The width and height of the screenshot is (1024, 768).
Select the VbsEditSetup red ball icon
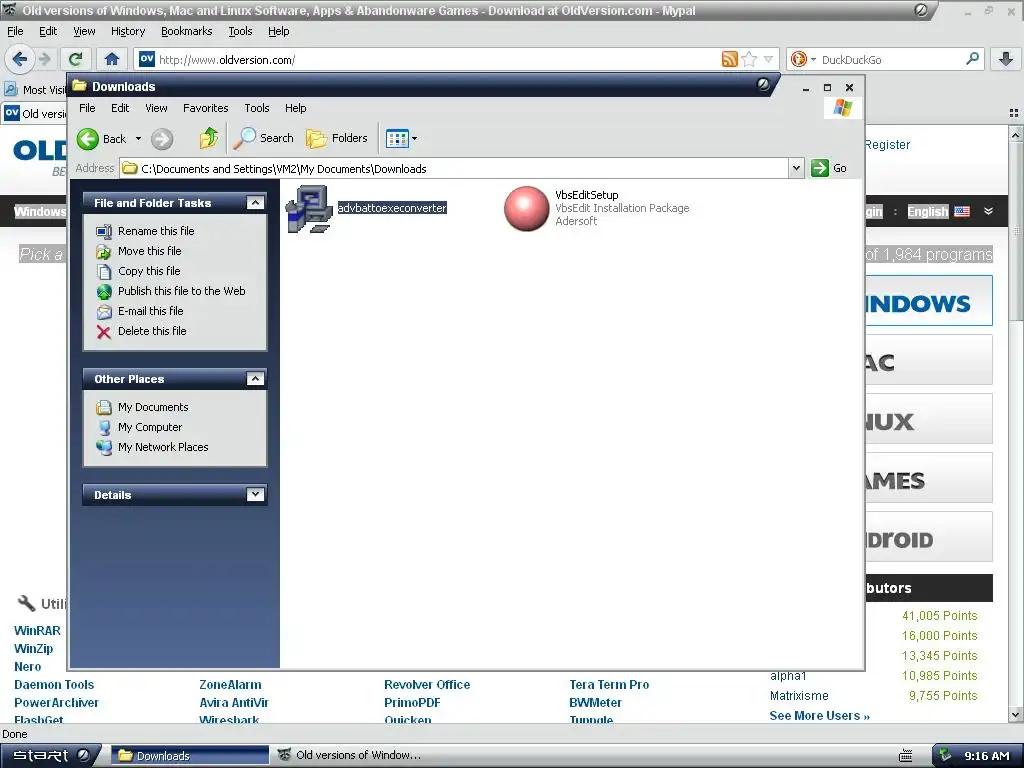click(x=526, y=208)
